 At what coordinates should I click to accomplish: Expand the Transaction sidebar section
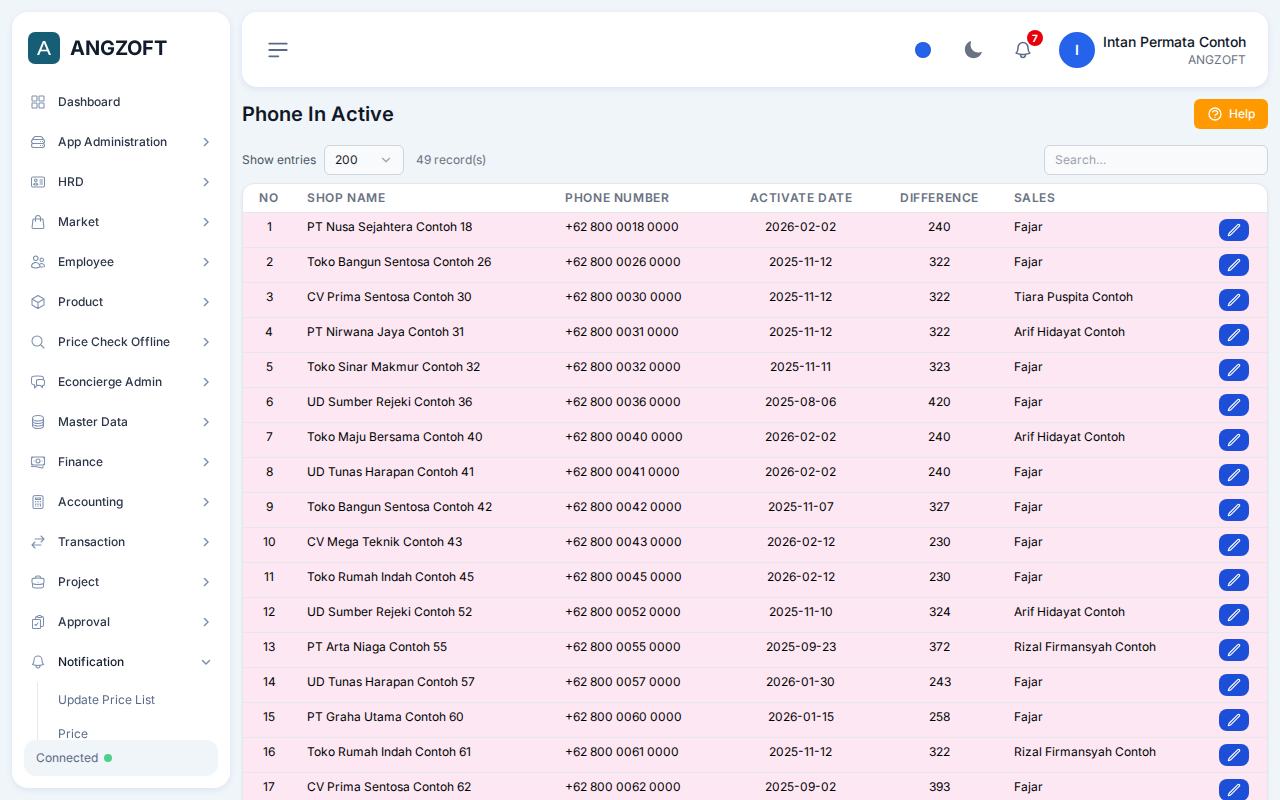point(121,542)
